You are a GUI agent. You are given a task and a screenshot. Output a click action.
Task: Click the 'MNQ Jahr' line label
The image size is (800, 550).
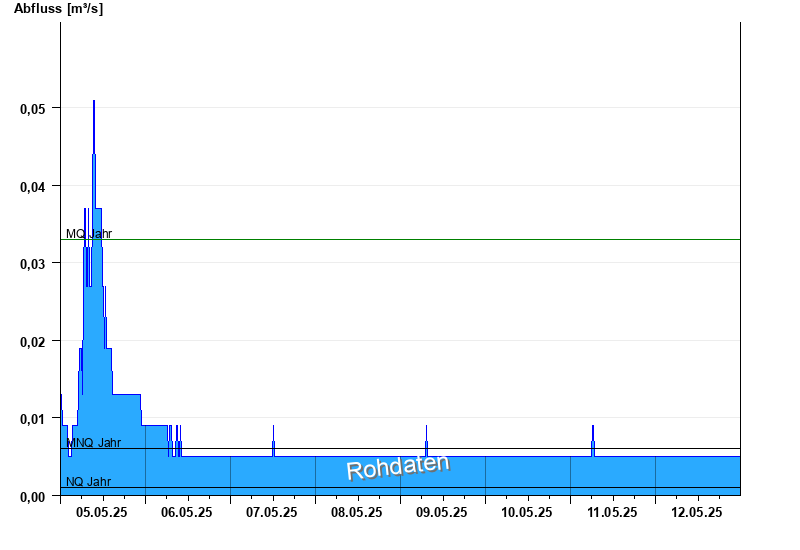point(94,442)
